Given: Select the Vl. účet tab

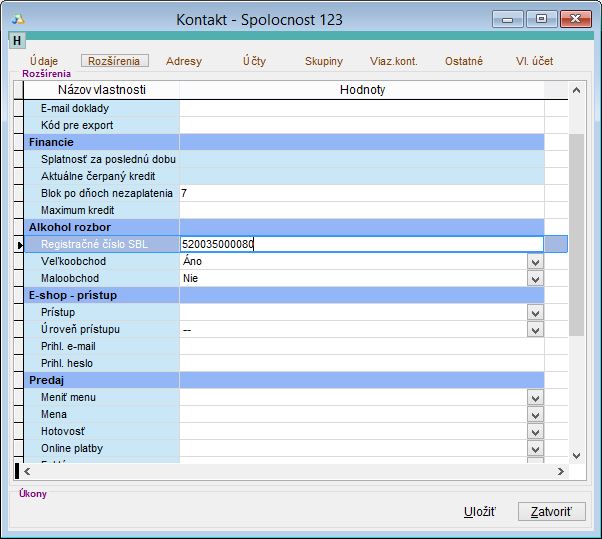Looking at the screenshot, I should click(x=534, y=61).
